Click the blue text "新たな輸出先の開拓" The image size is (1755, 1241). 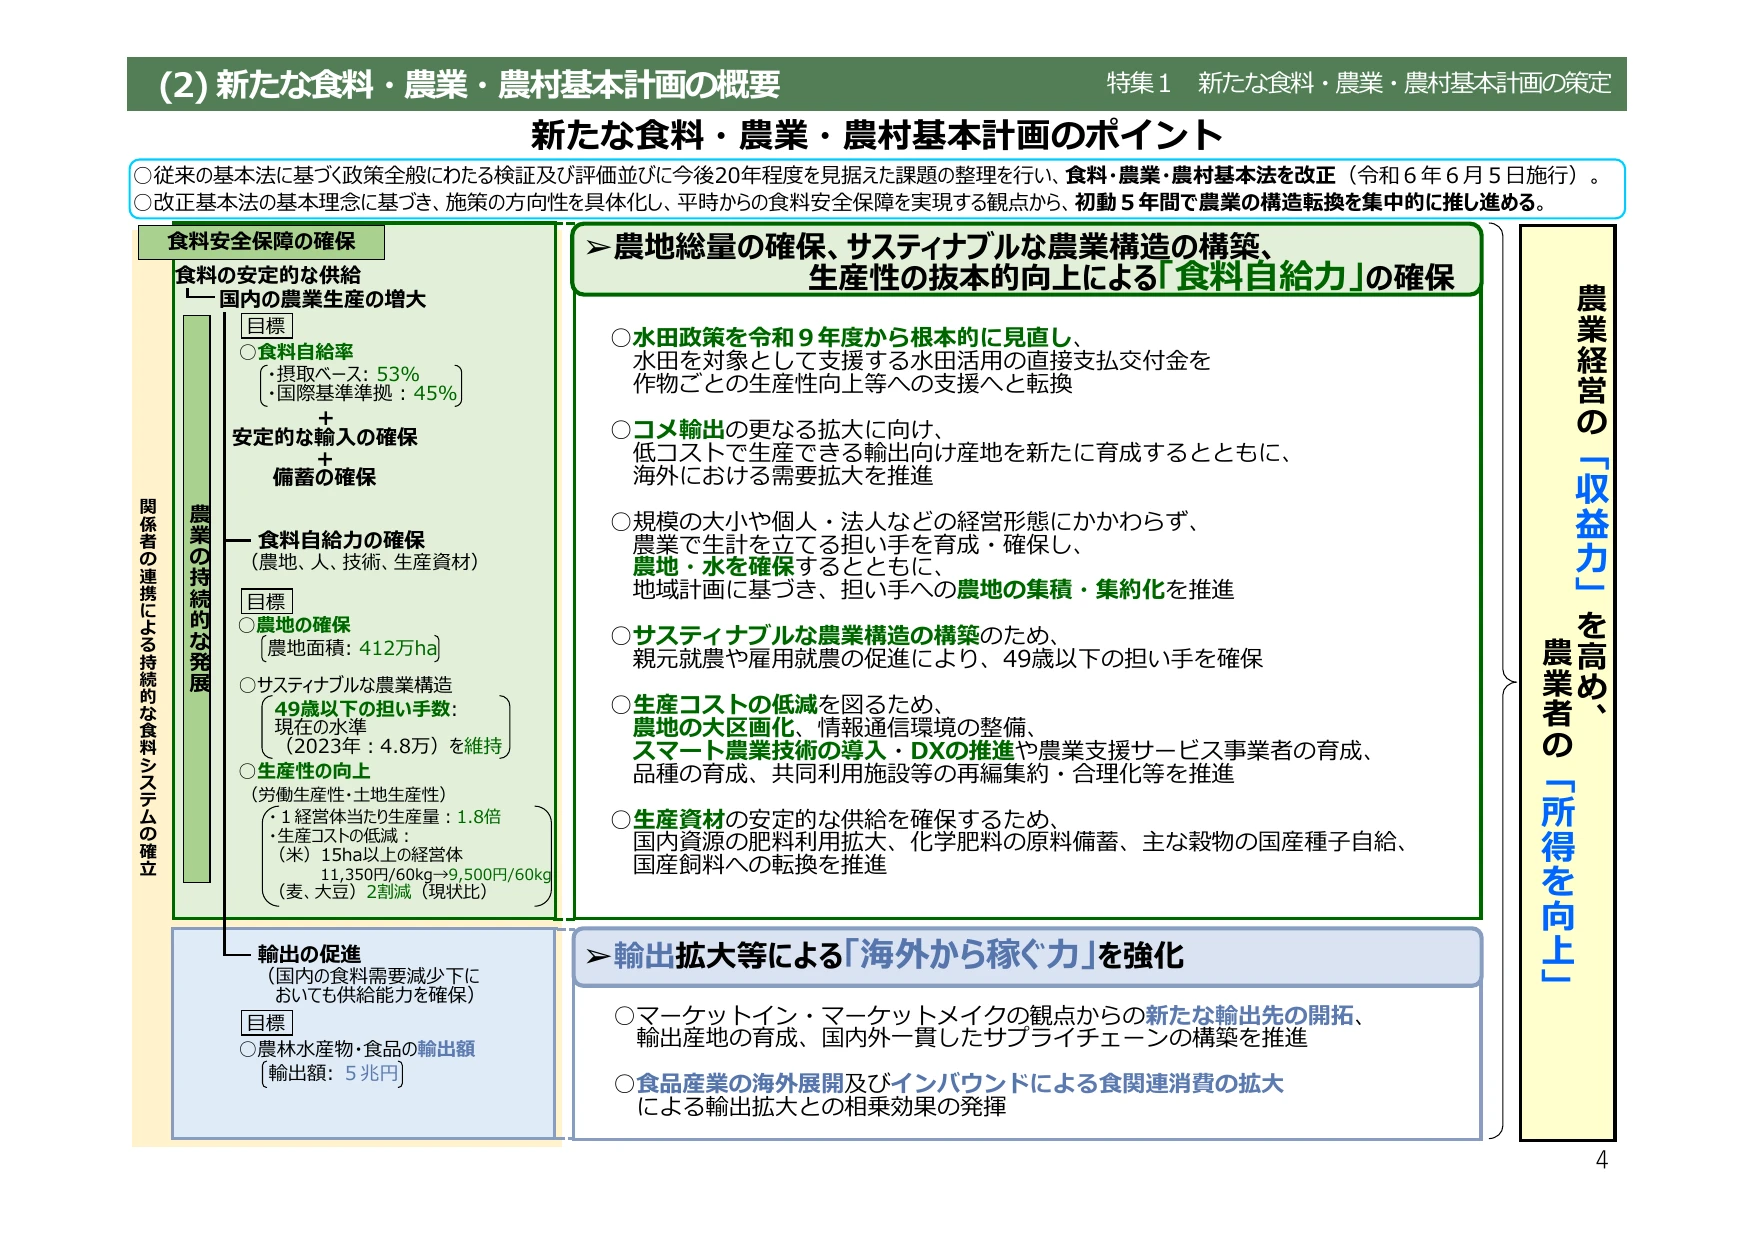coord(1249,1016)
